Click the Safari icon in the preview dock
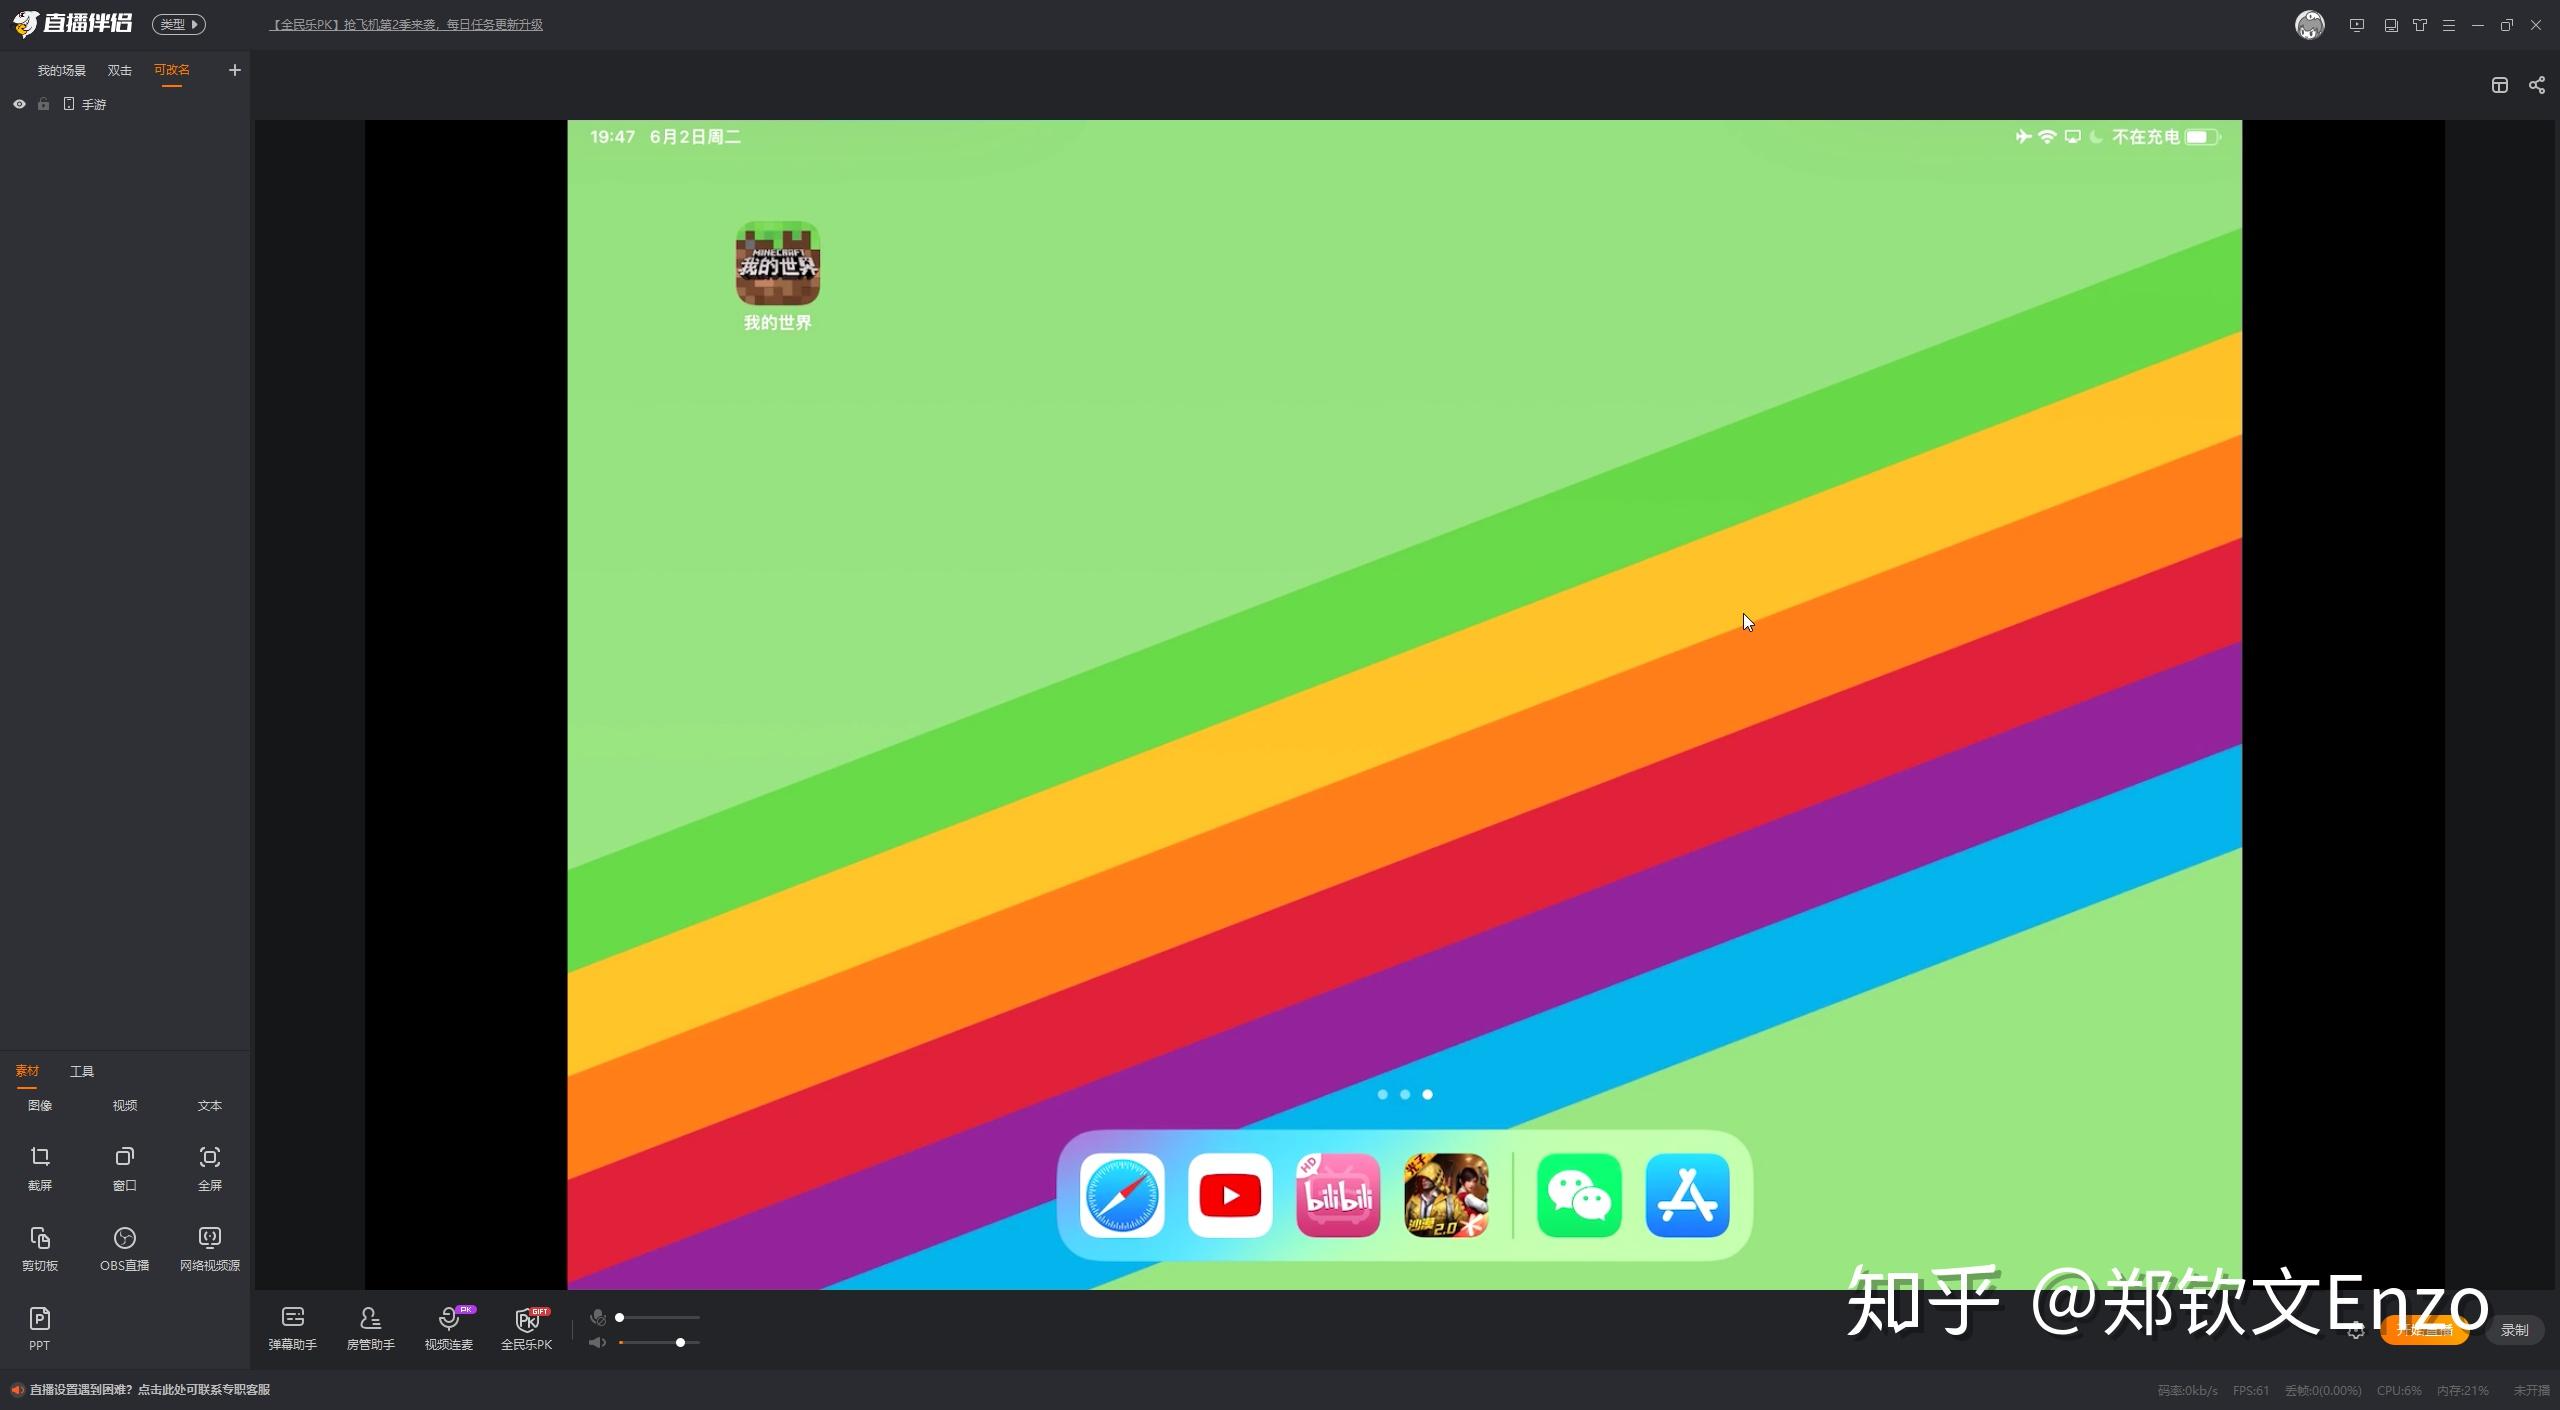The image size is (2560, 1410). 1122,1195
